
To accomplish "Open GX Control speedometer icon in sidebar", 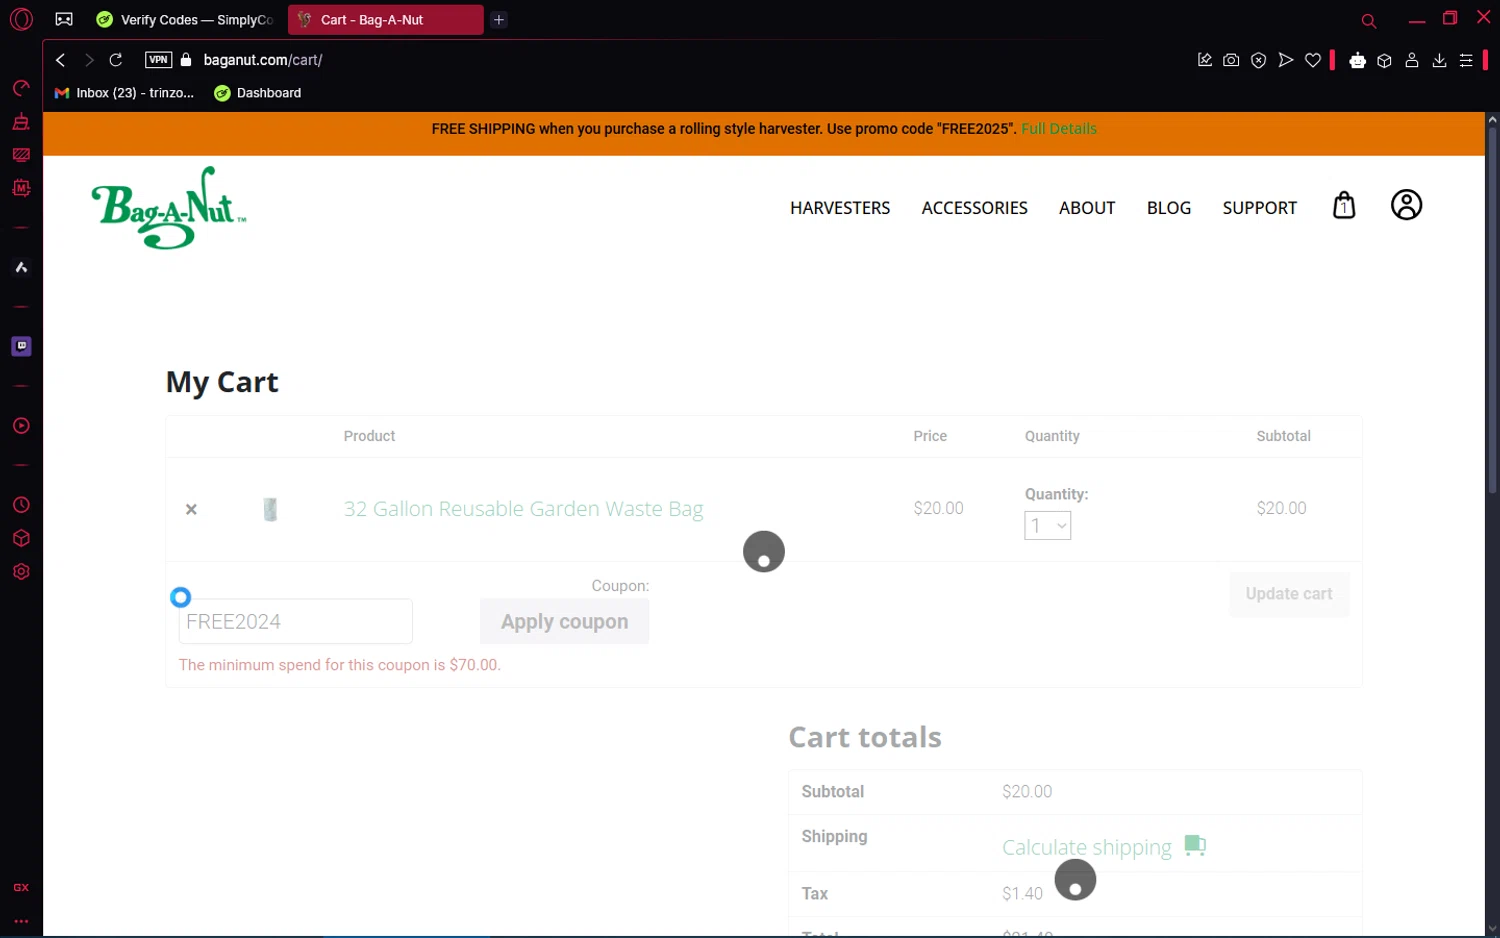I will pyautogui.click(x=21, y=88).
